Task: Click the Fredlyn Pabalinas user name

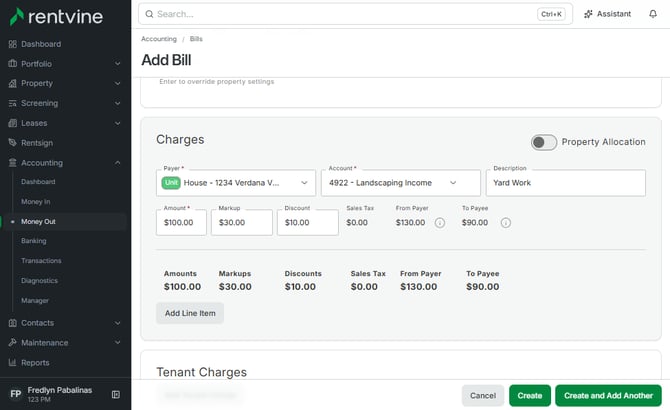Action: coord(59,390)
